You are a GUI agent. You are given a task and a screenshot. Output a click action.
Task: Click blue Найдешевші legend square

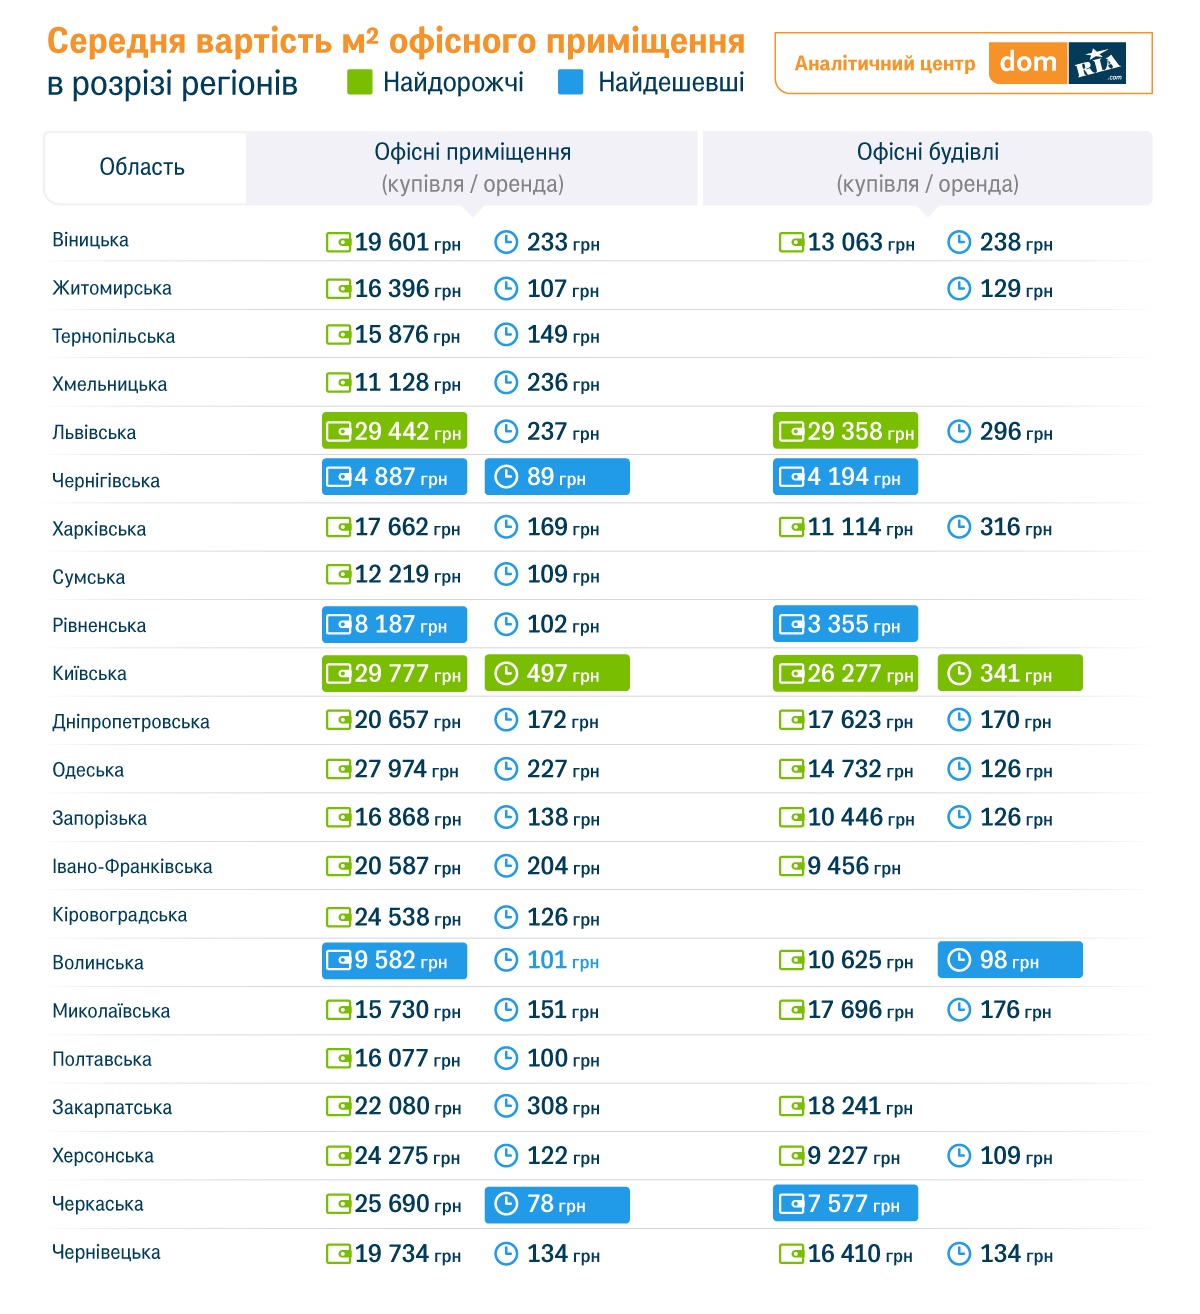pos(571,82)
